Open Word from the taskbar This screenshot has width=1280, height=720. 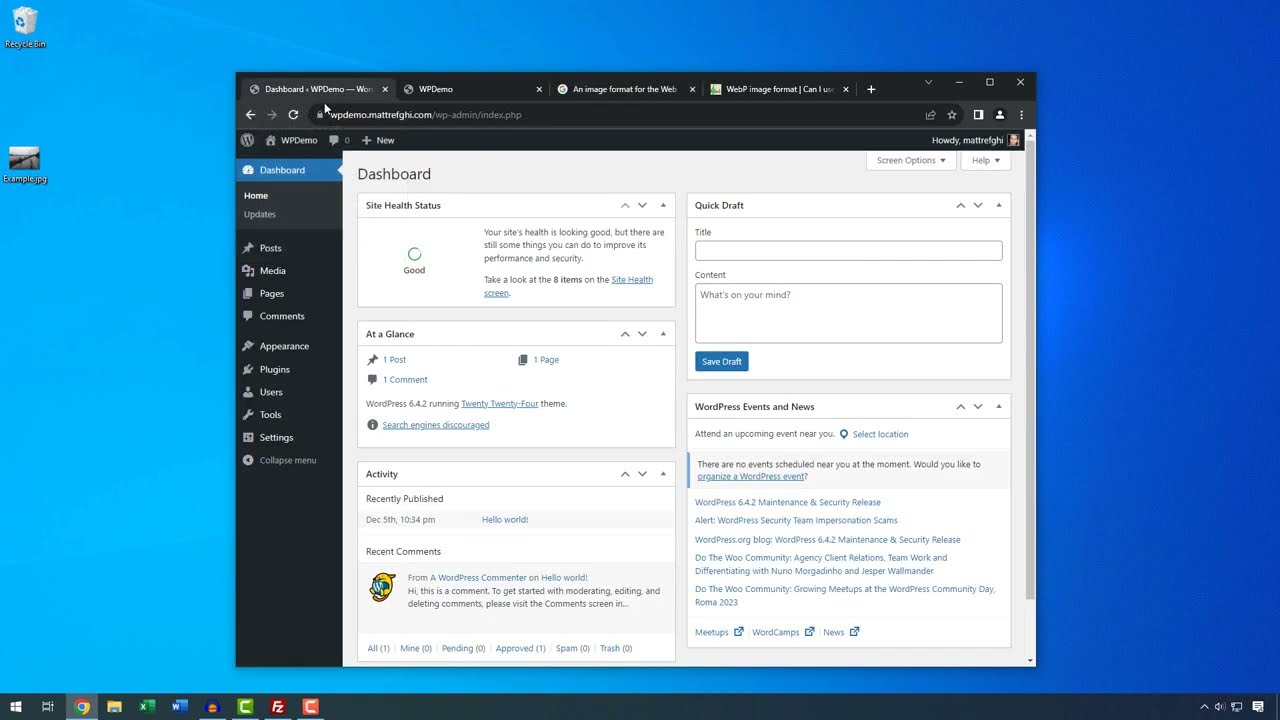coord(180,707)
